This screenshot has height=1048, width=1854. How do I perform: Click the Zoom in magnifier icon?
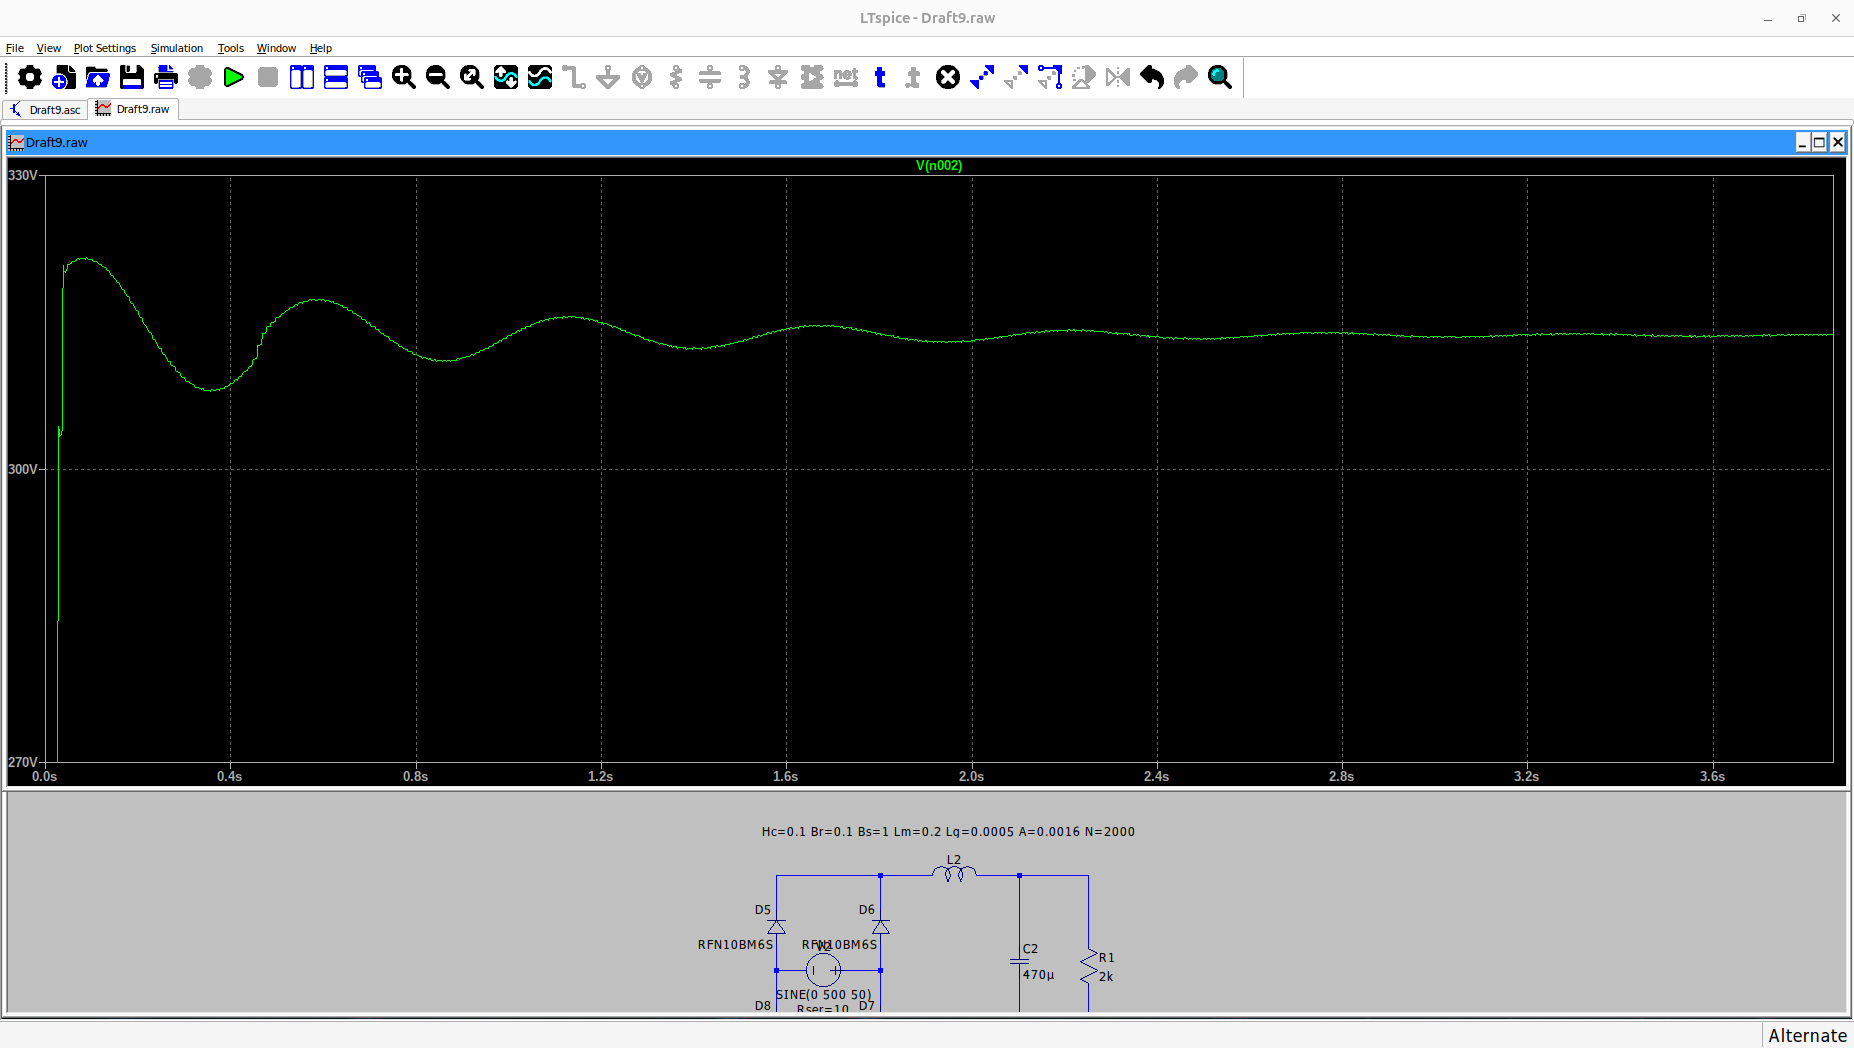point(404,77)
